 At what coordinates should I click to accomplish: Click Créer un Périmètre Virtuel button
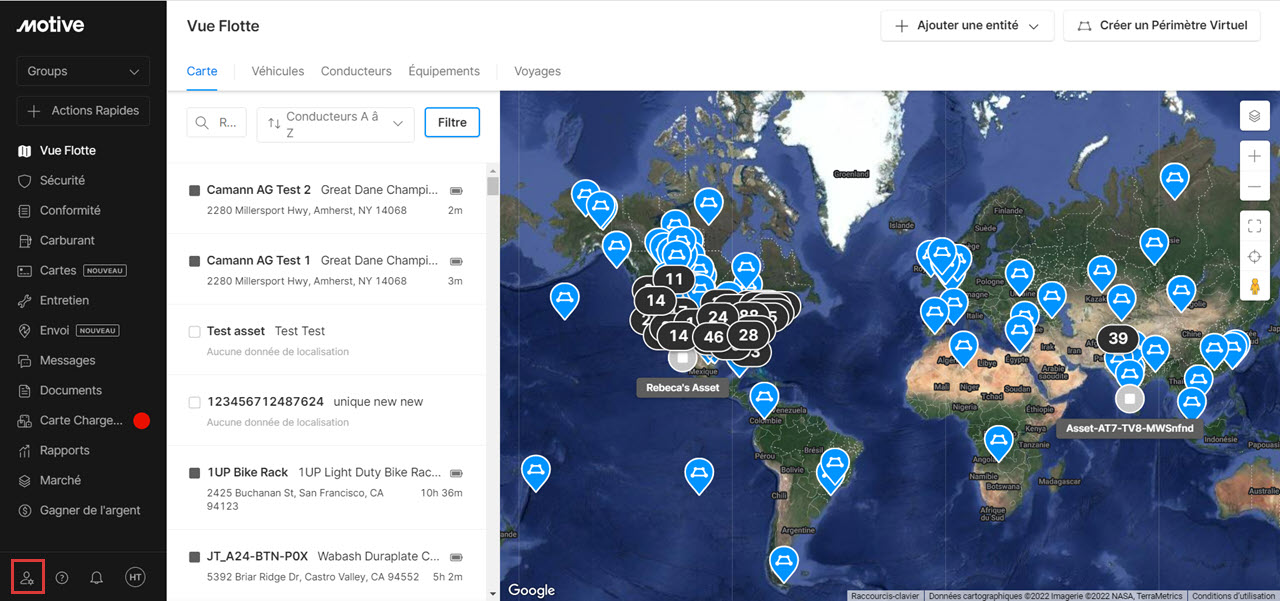tap(1161, 26)
